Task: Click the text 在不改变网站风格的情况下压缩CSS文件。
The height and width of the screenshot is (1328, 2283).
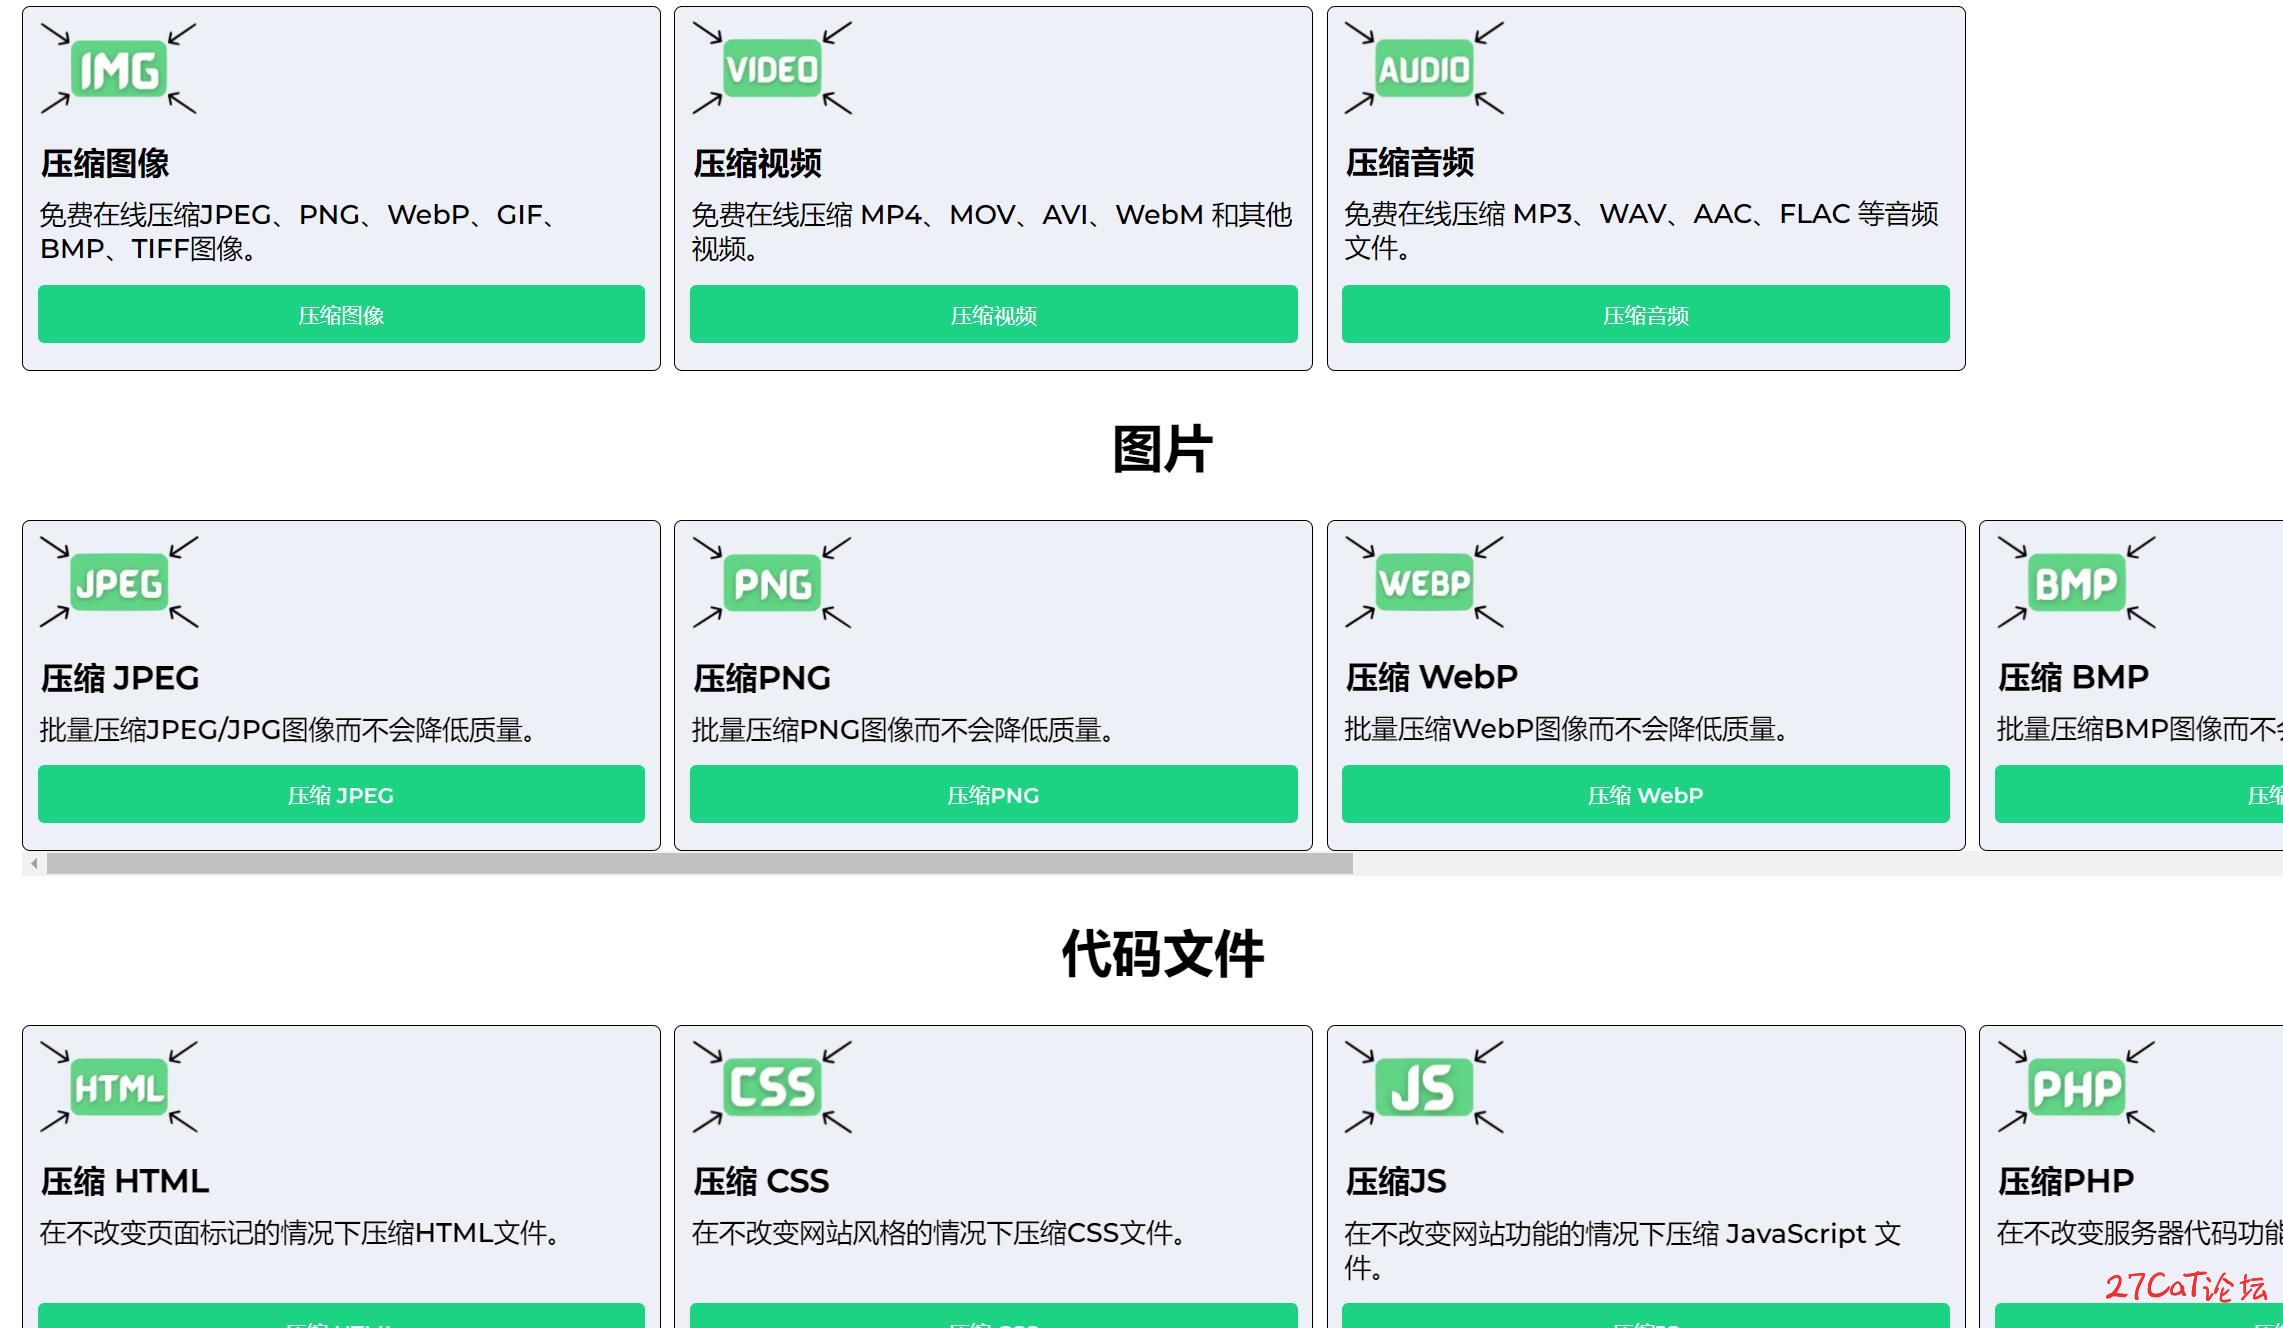Action: [942, 1233]
